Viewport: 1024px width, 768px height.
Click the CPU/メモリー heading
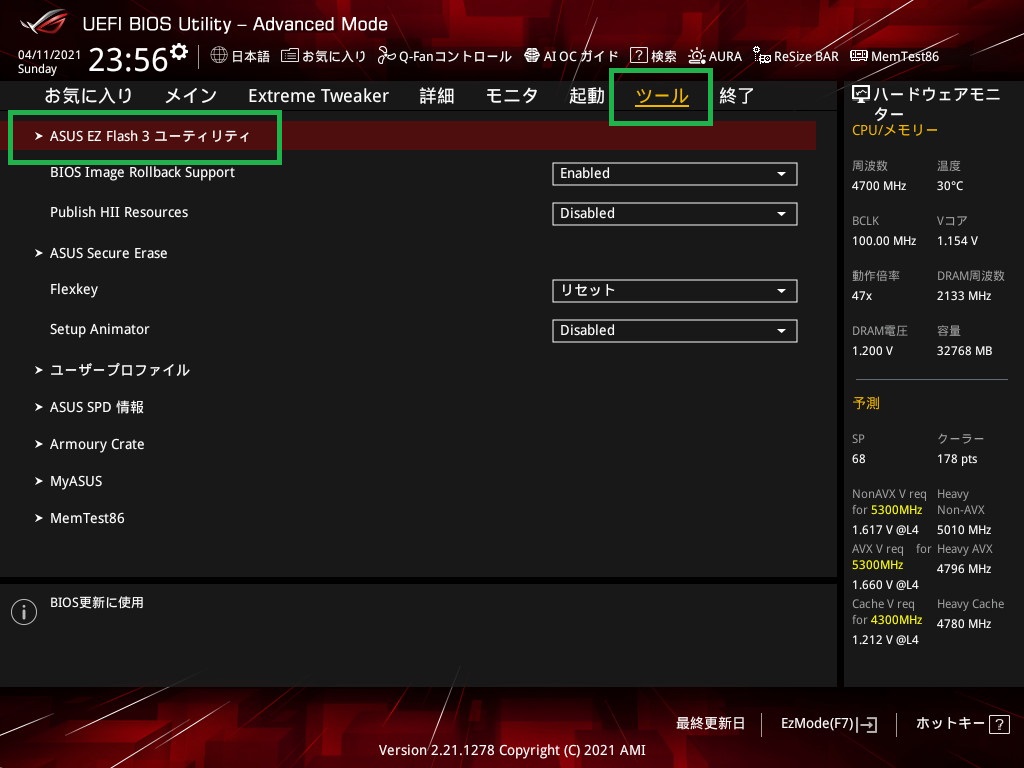(895, 130)
